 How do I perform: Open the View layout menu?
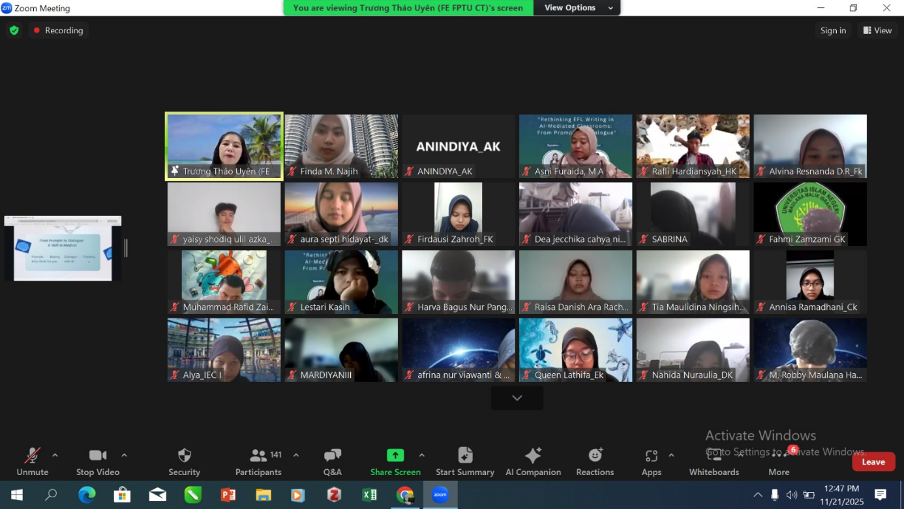pyautogui.click(x=877, y=30)
